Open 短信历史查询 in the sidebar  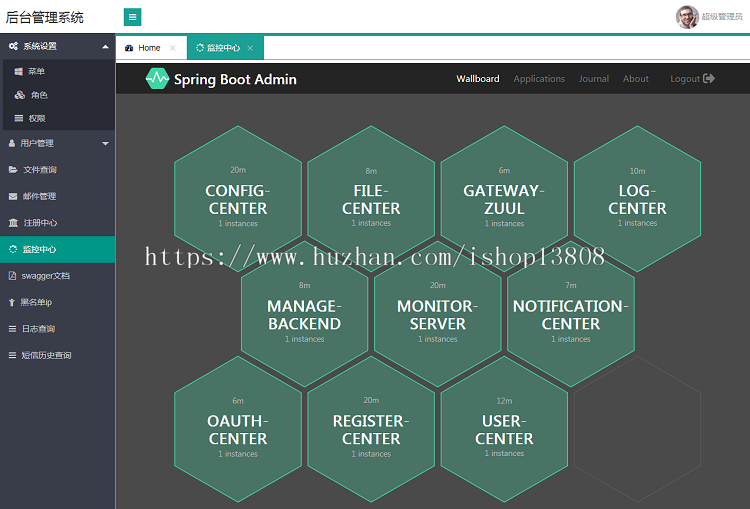click(x=57, y=355)
